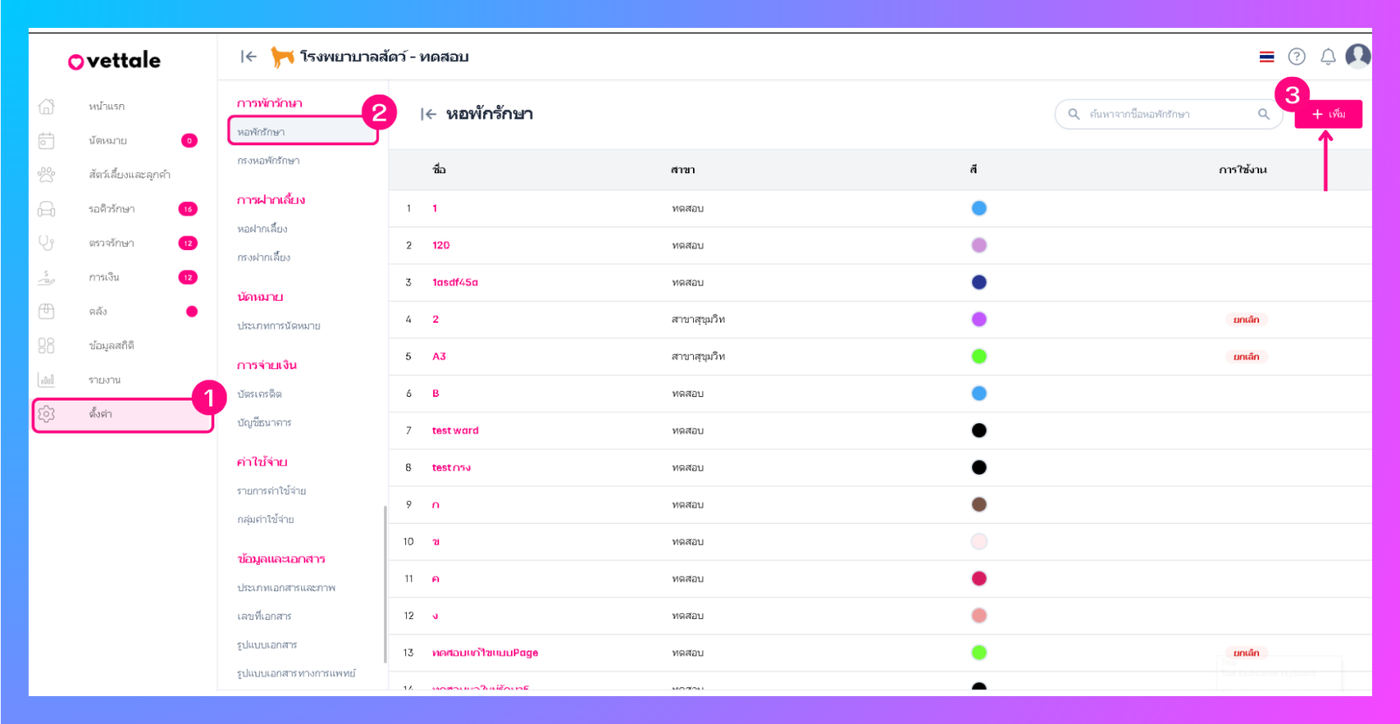Select the stethoscope examination icon
The height and width of the screenshot is (724, 1400).
click(x=46, y=243)
